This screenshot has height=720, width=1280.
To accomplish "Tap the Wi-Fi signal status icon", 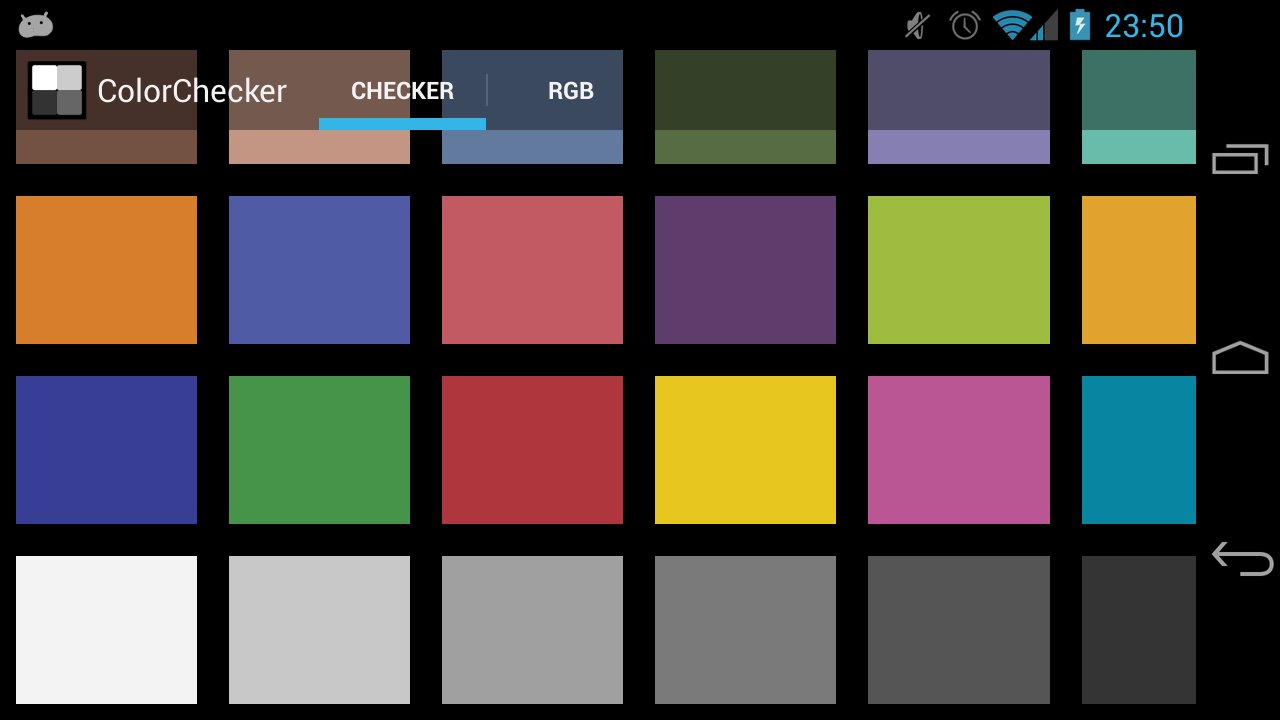I will [x=1012, y=25].
